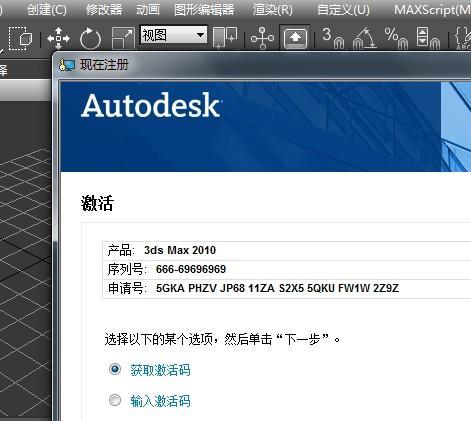Click the Use Pivot Point Center icon
The image size is (471, 421).
[225, 38]
